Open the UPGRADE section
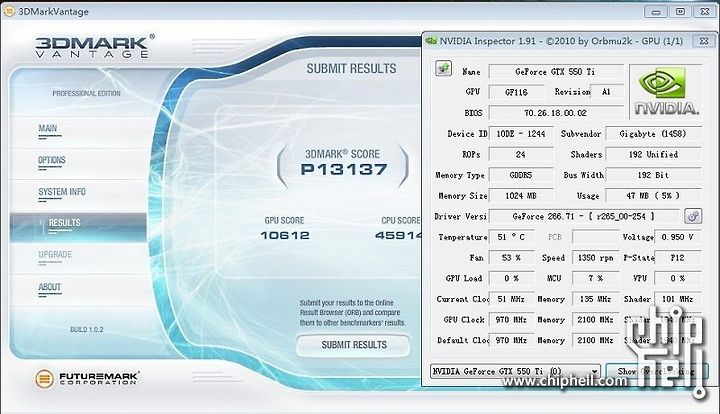This screenshot has height=414, width=720. tap(55, 254)
